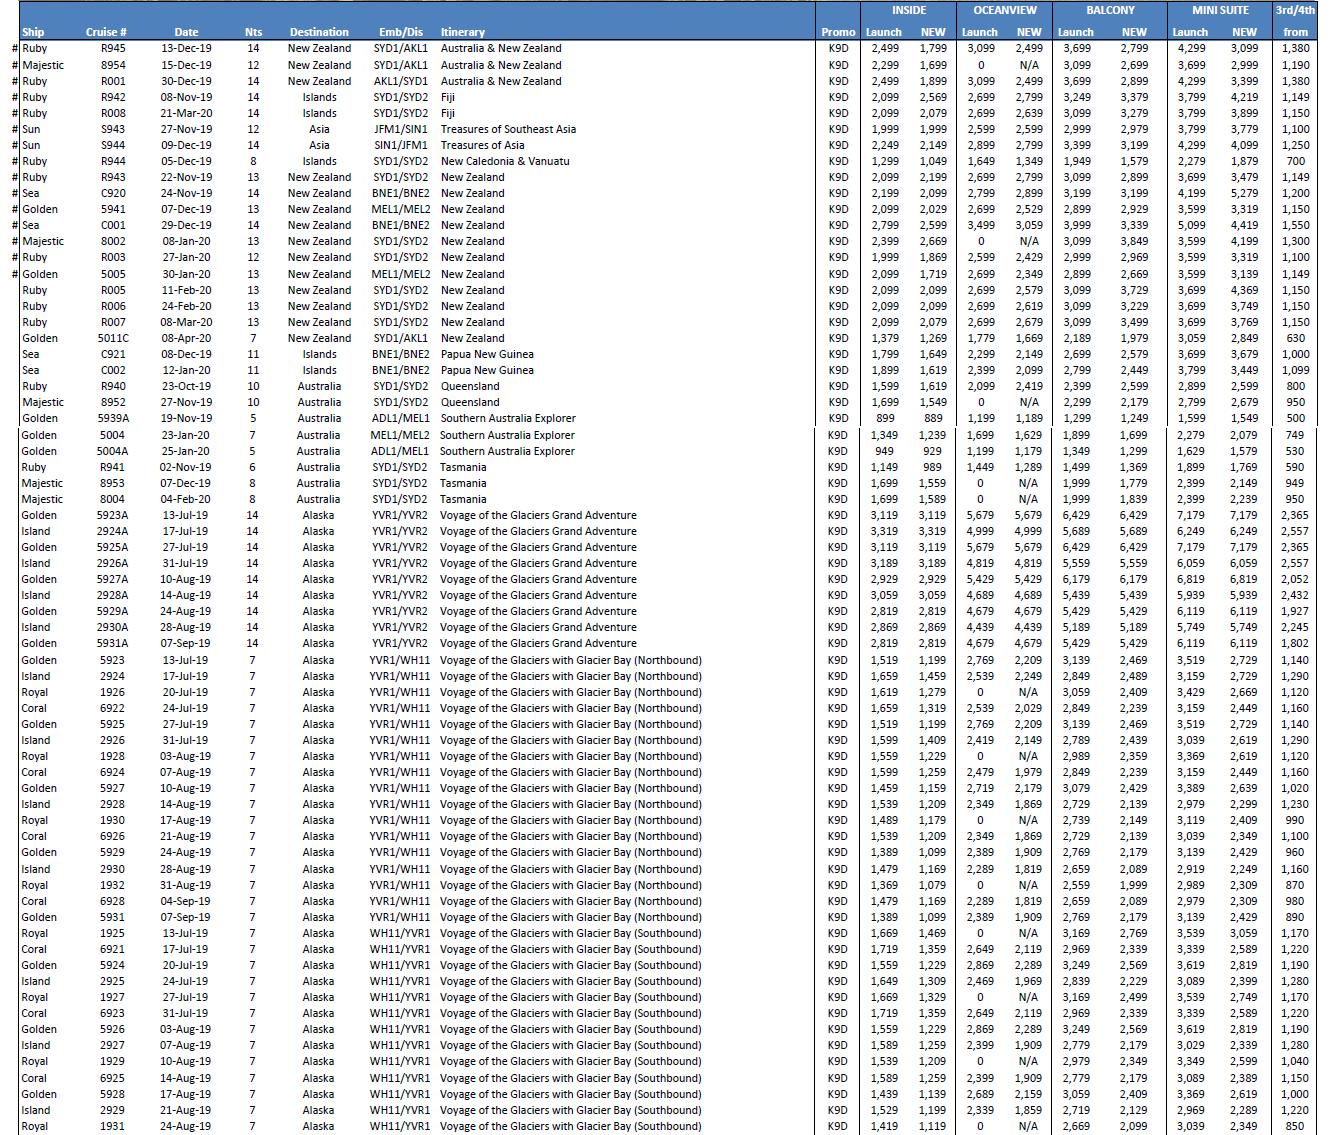The image size is (1332, 1135).
Task: Select the INSIDE pricing group header
Action: (908, 10)
